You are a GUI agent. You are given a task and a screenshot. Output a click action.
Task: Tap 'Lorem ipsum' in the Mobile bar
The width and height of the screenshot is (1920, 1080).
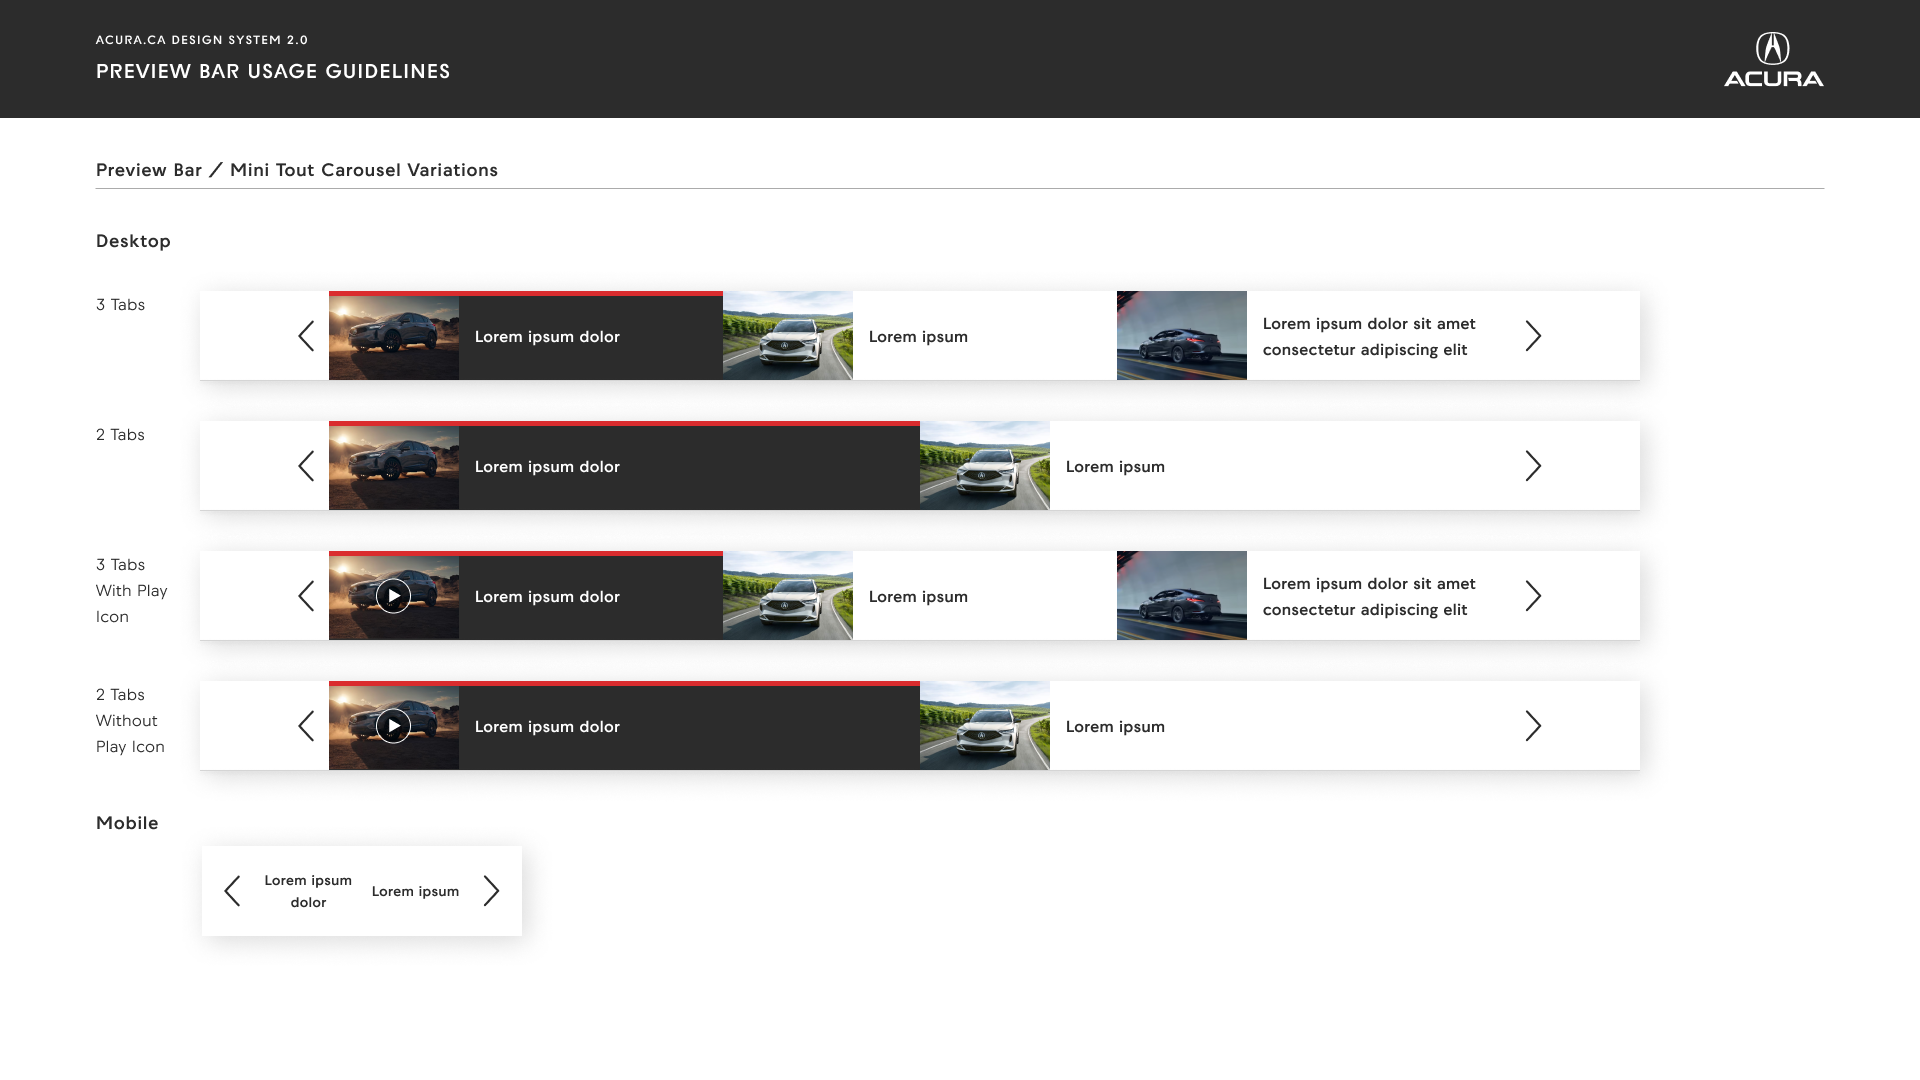coord(415,891)
